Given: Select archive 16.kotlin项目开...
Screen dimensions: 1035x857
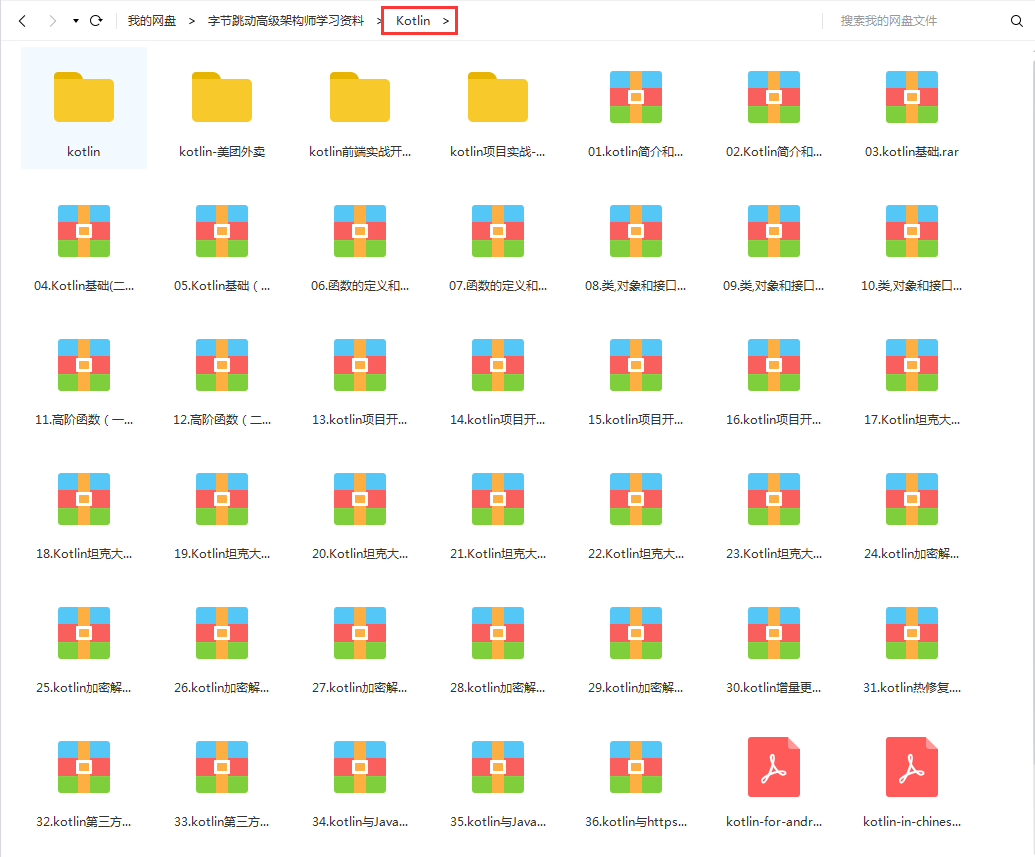Looking at the screenshot, I should click(x=774, y=376).
